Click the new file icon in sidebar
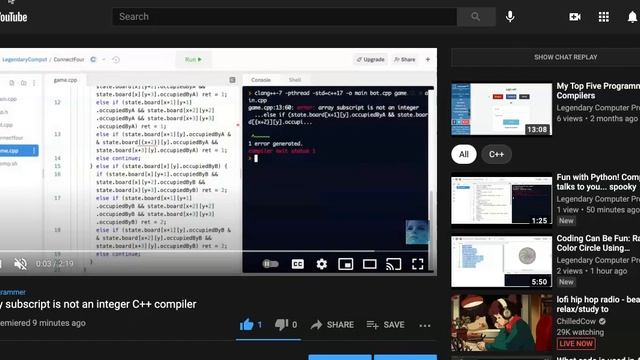This screenshot has height=360, width=640. tap(12, 83)
